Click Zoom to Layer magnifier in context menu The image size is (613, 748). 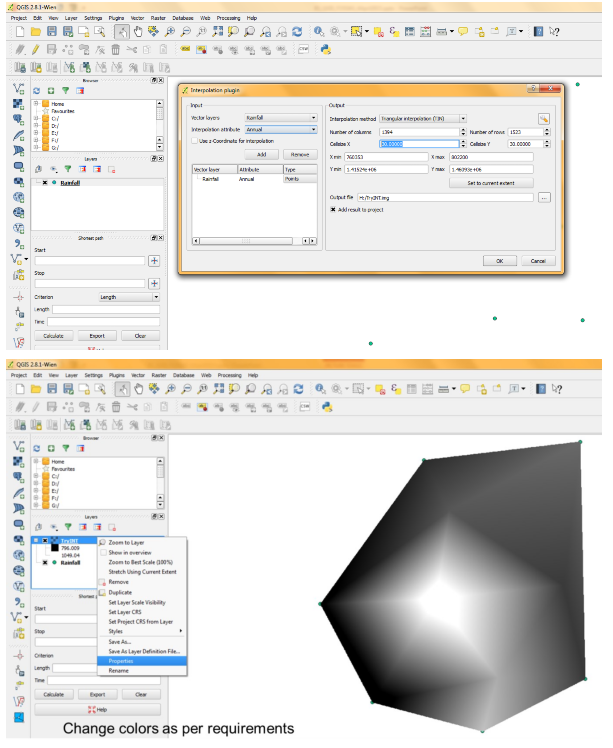click(x=101, y=542)
